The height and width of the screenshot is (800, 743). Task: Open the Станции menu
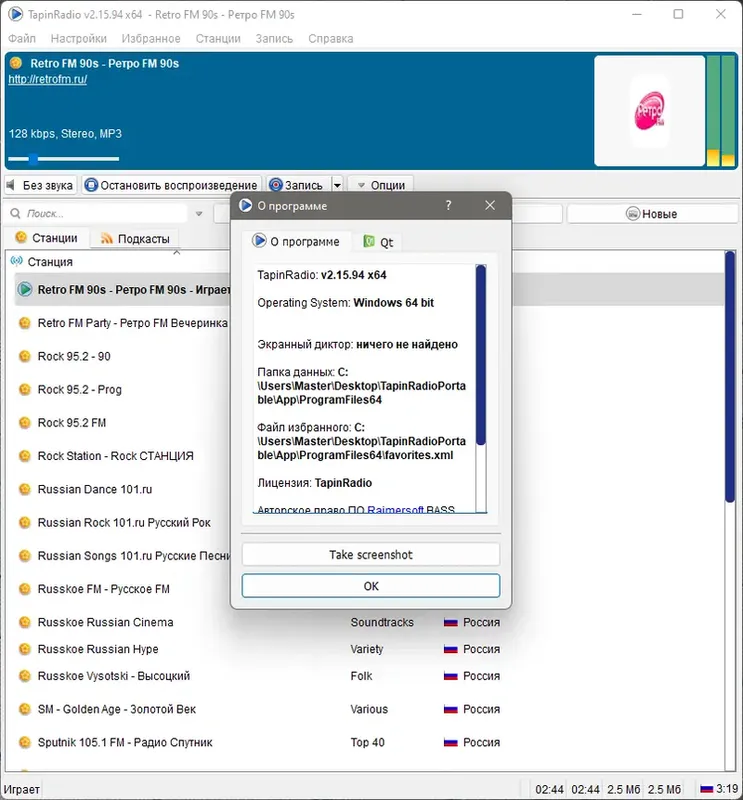point(218,38)
